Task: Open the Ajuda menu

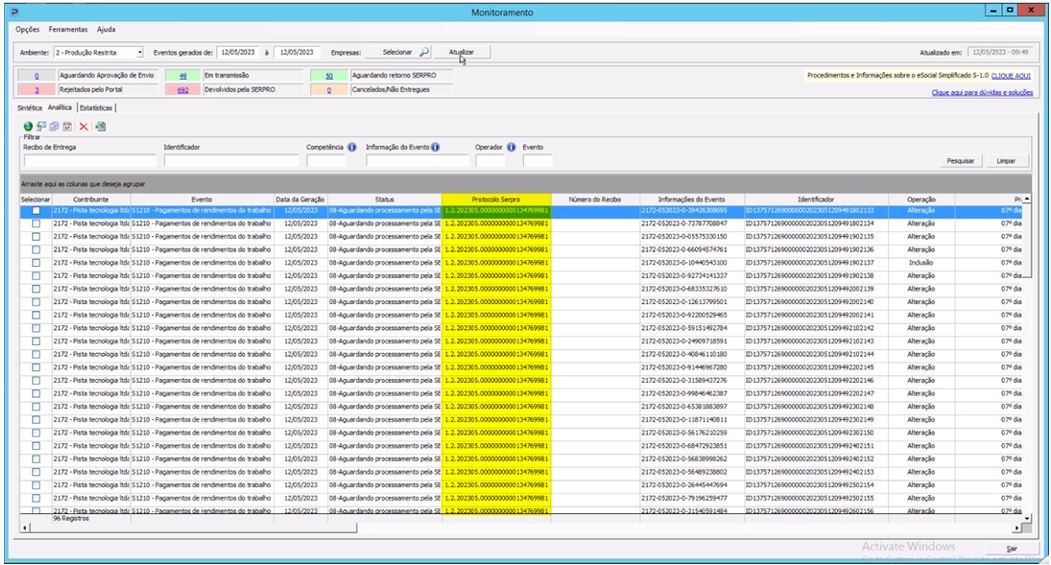Action: point(106,29)
